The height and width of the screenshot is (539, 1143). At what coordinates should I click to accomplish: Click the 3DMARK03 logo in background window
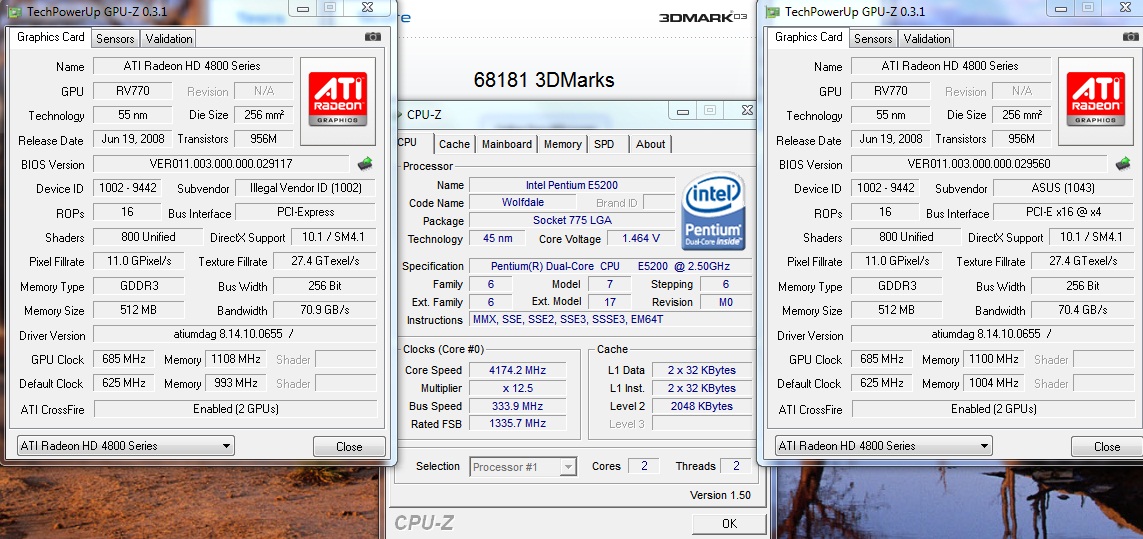[x=703, y=18]
